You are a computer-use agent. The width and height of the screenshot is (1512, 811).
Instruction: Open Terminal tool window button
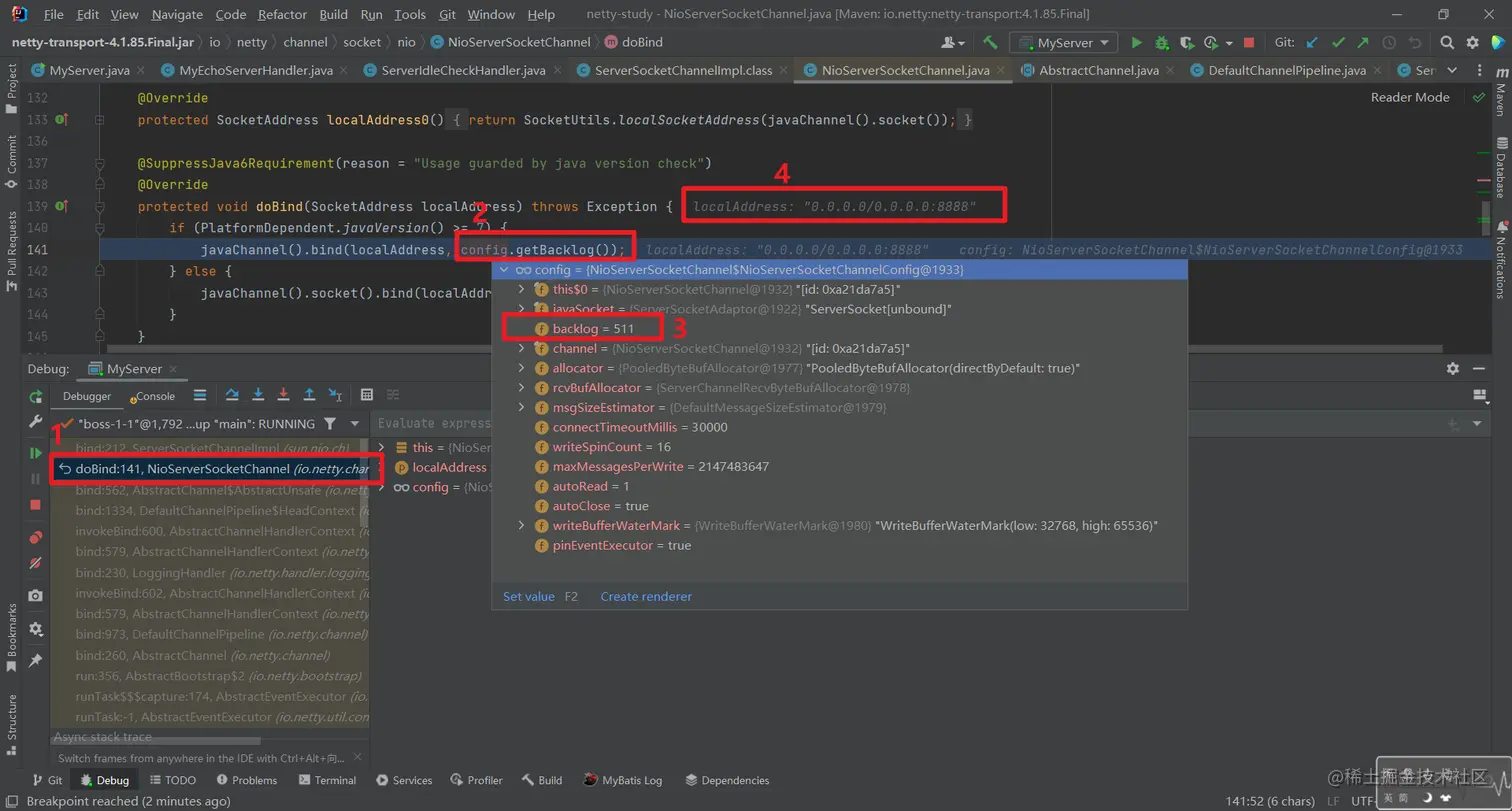327,780
